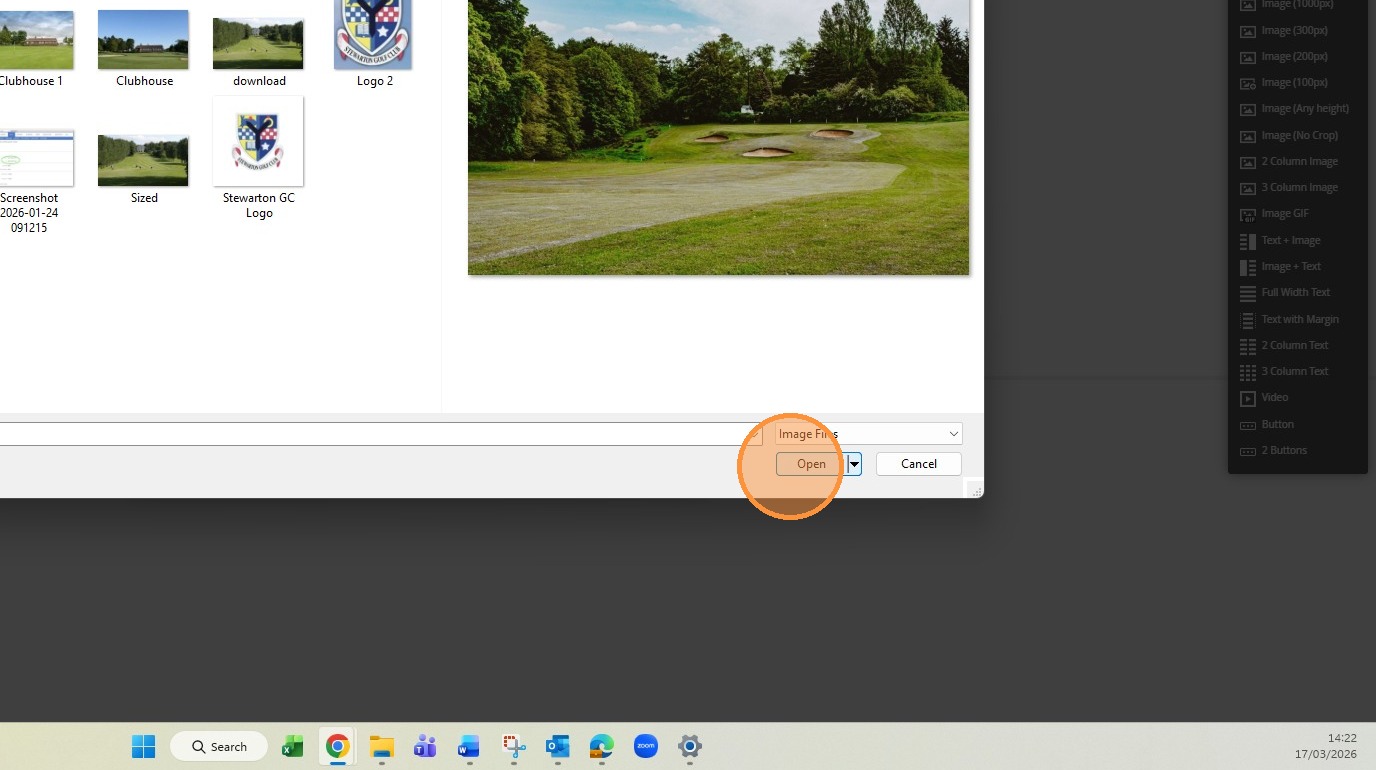
Task: Click the golf course preview image
Action: click(718, 137)
